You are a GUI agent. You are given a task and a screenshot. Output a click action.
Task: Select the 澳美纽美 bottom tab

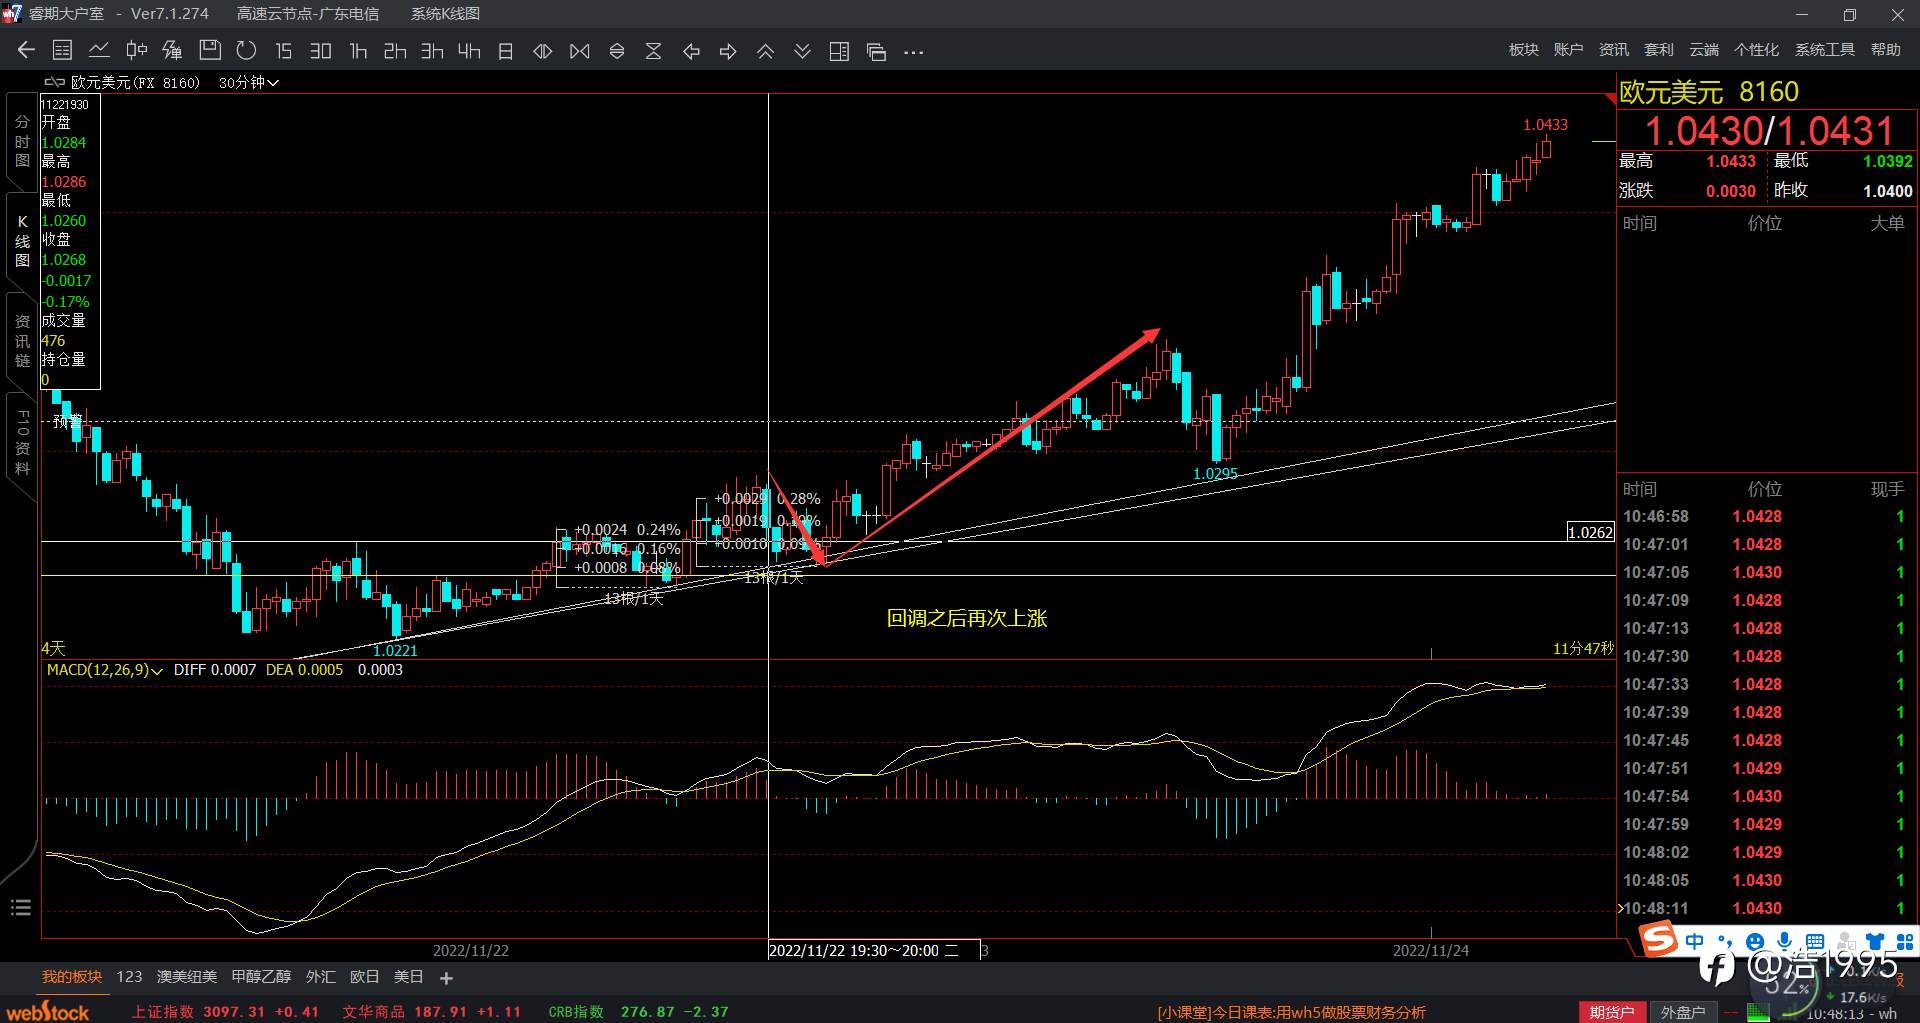point(187,977)
